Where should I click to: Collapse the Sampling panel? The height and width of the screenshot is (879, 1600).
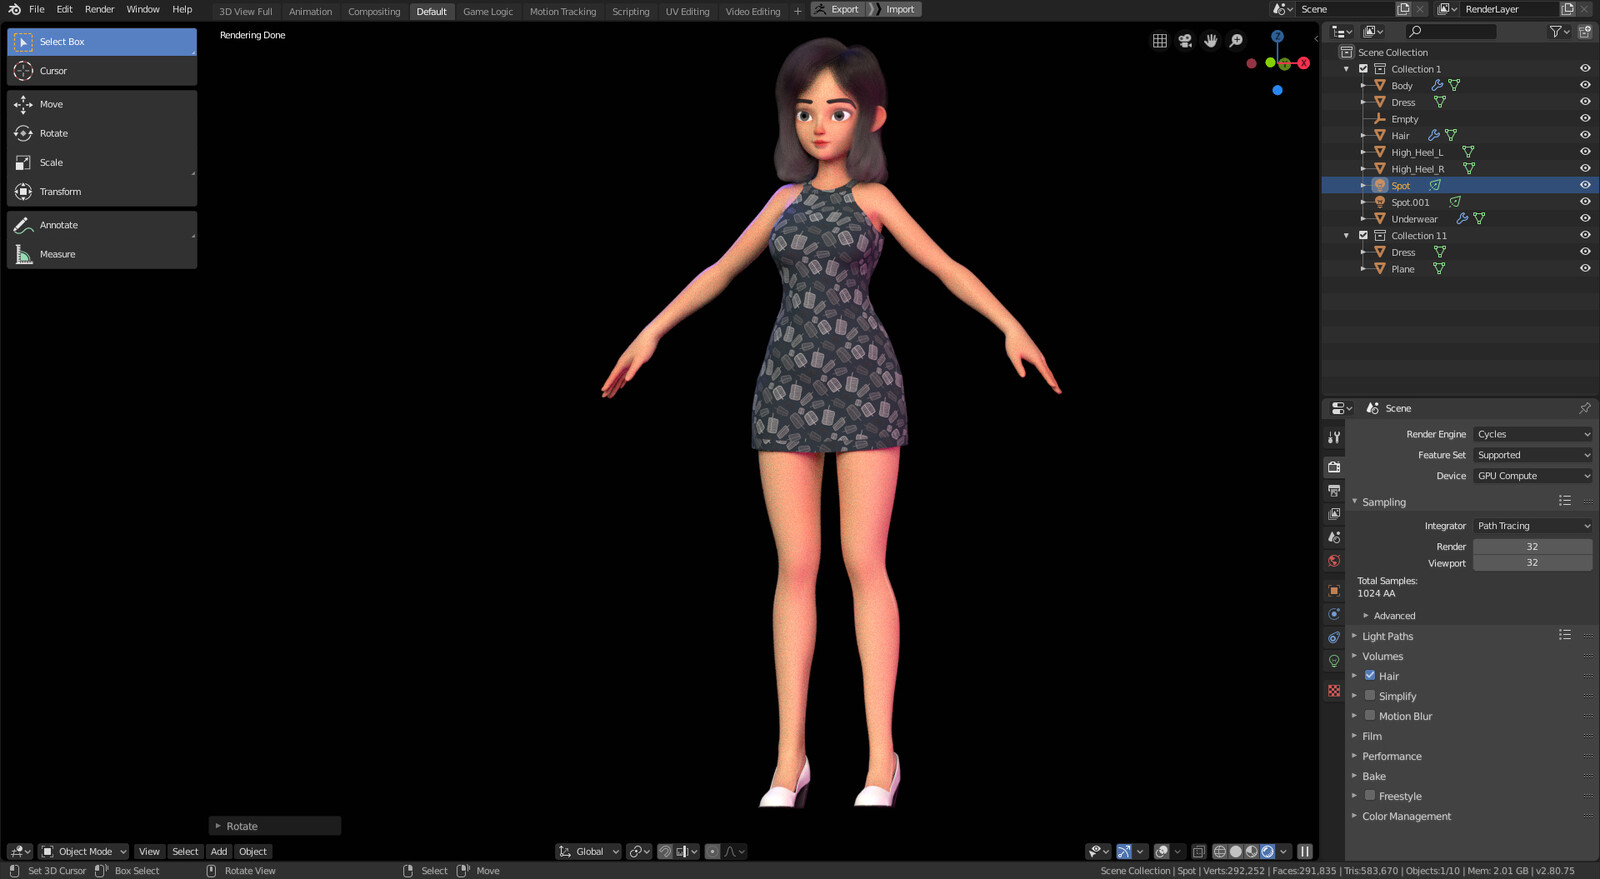click(x=1383, y=502)
